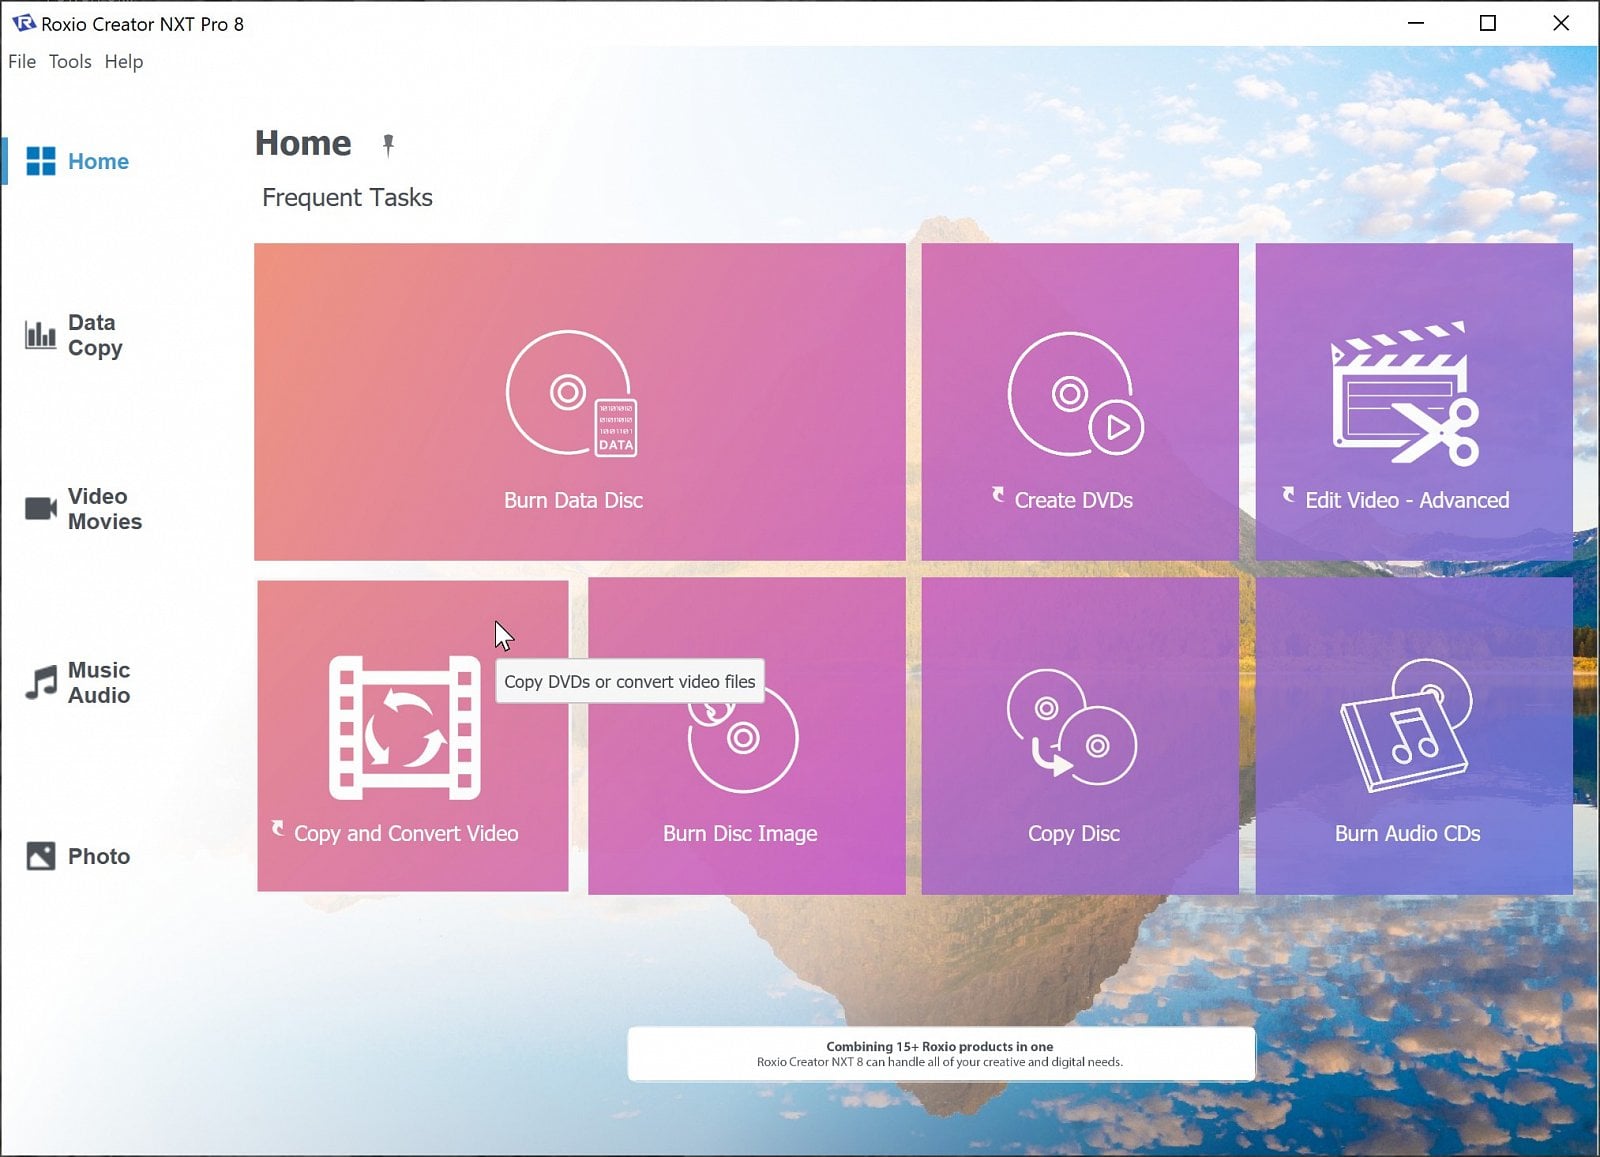Click the Burn Disc Image label
The width and height of the screenshot is (1600, 1157).
[x=740, y=834]
